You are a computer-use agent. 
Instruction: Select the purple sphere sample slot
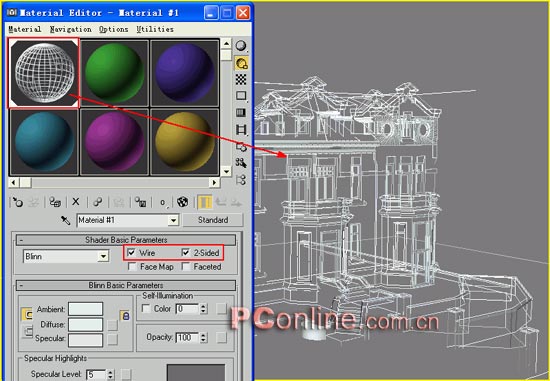tap(185, 73)
